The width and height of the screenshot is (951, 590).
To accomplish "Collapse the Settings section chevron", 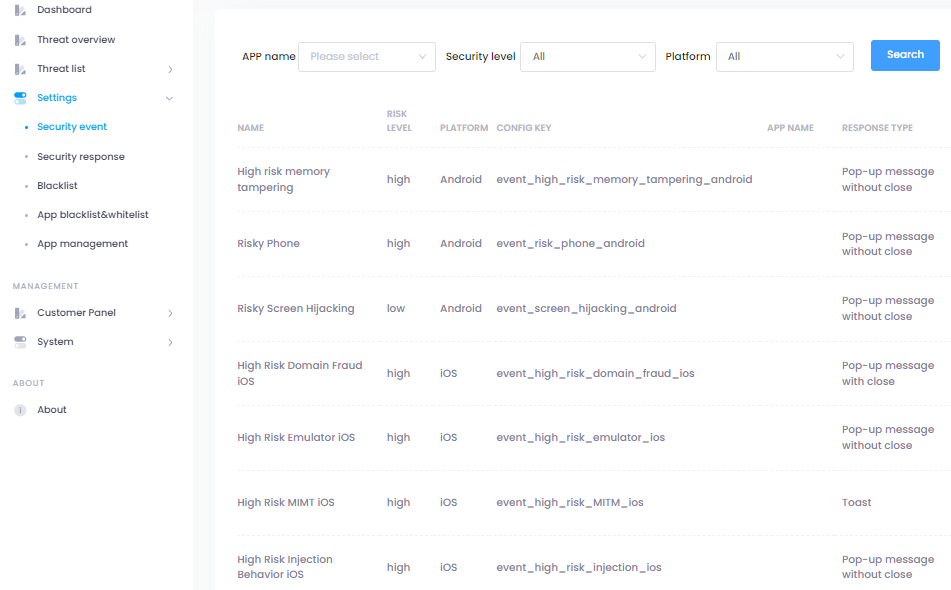I will click(x=169, y=98).
